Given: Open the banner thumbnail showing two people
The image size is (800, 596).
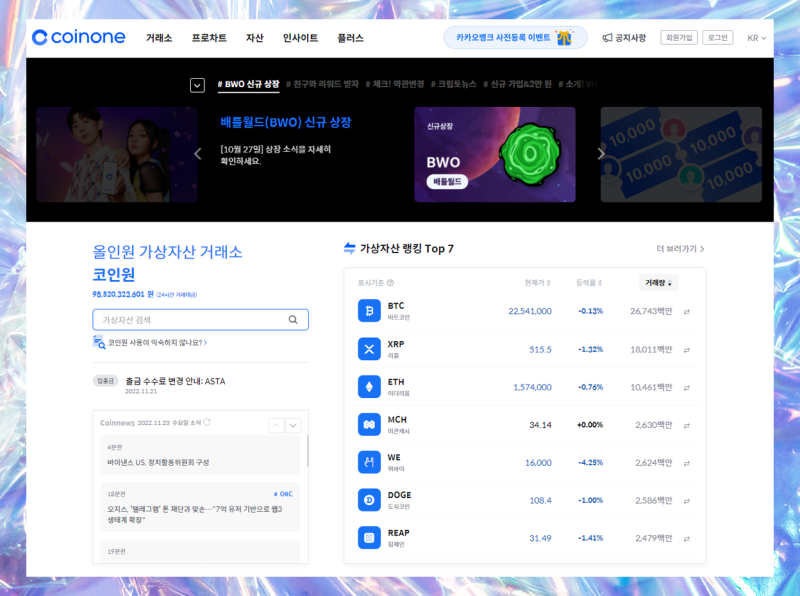Looking at the screenshot, I should (x=117, y=155).
